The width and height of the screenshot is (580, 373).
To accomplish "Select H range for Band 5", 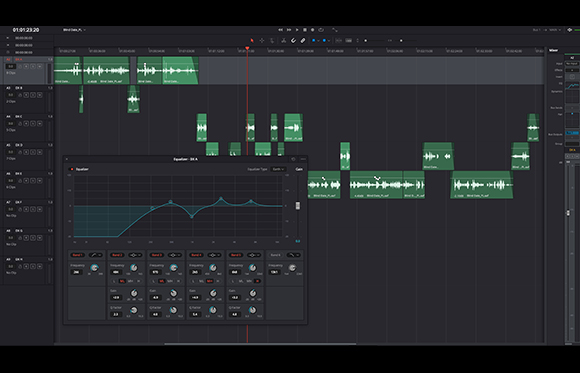I will pyautogui.click(x=257, y=281).
